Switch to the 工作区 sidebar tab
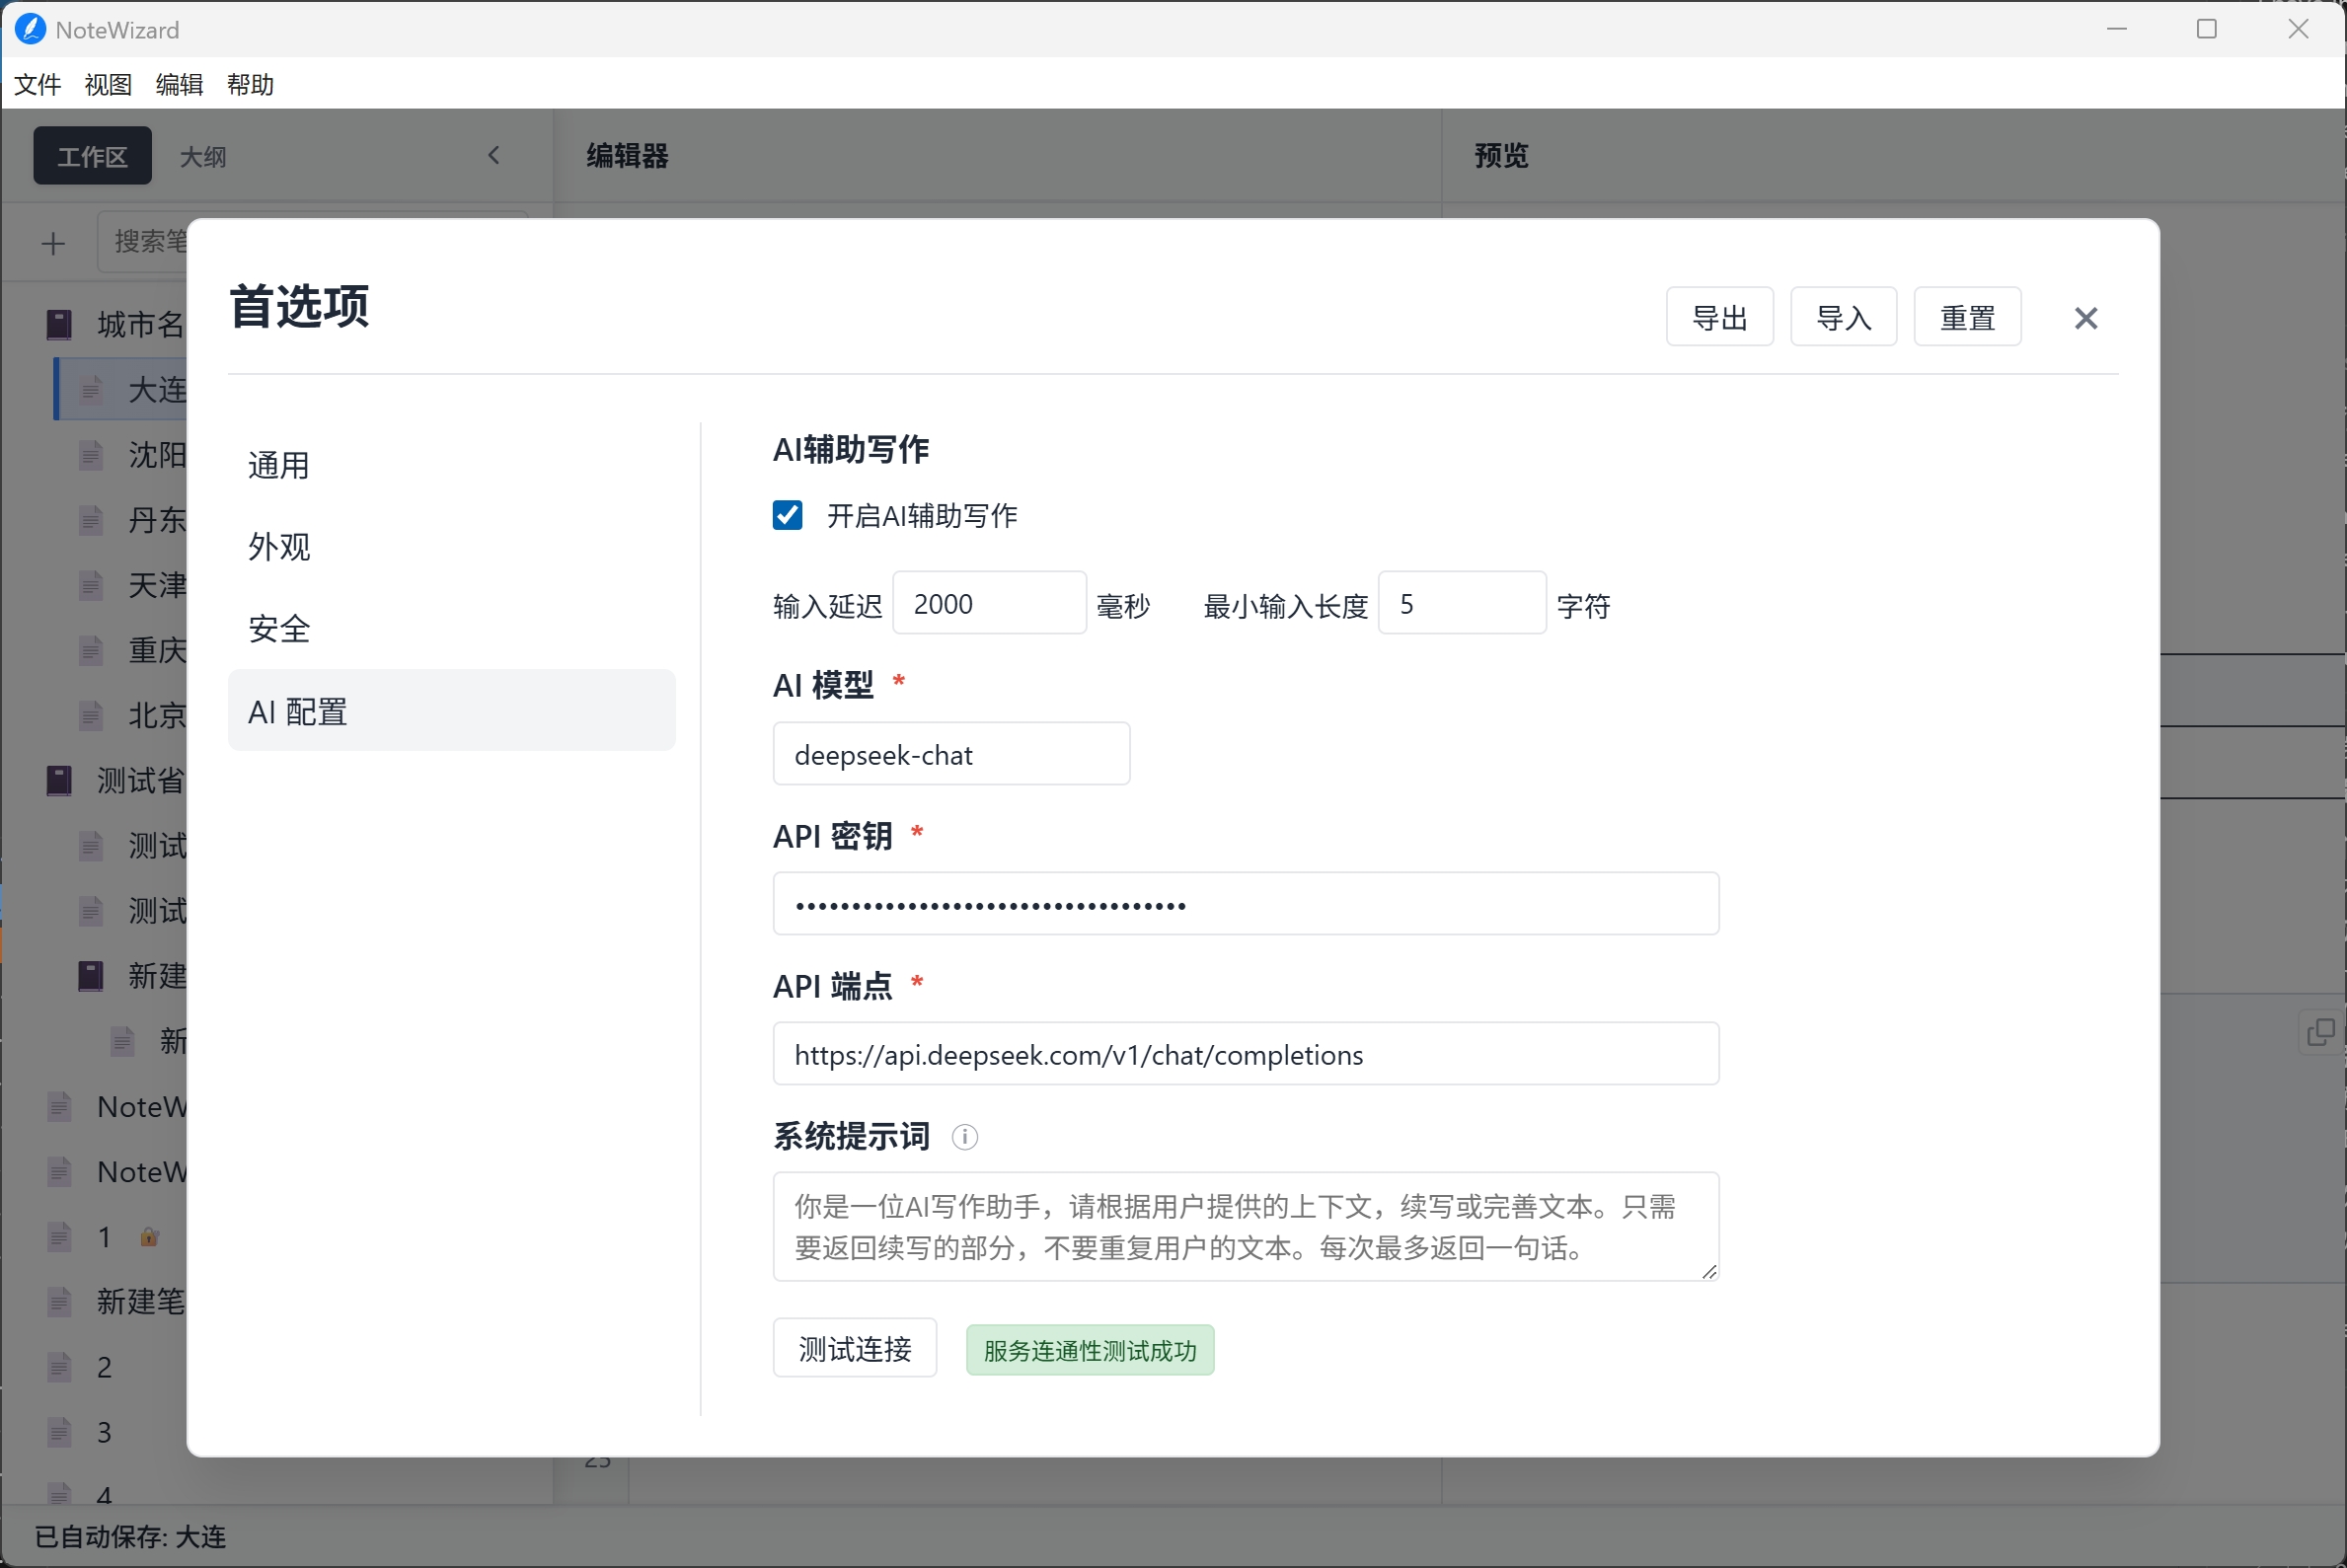This screenshot has width=2347, height=1568. 92,156
